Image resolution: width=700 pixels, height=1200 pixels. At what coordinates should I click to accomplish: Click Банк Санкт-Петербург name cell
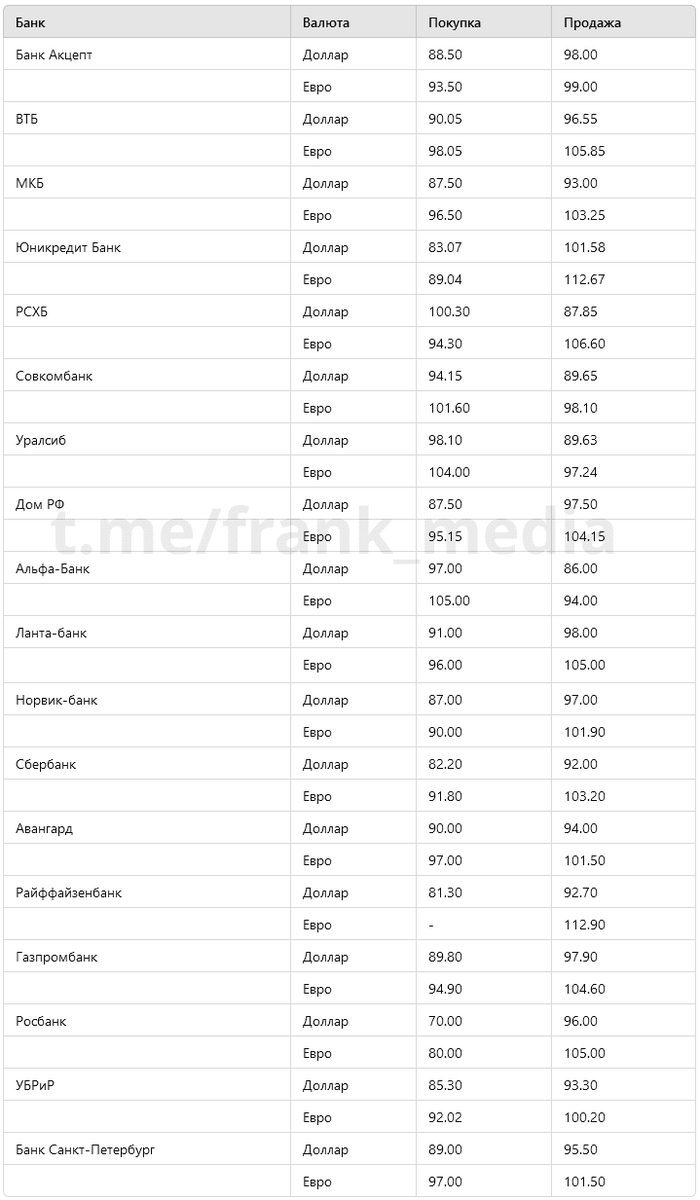click(85, 1149)
